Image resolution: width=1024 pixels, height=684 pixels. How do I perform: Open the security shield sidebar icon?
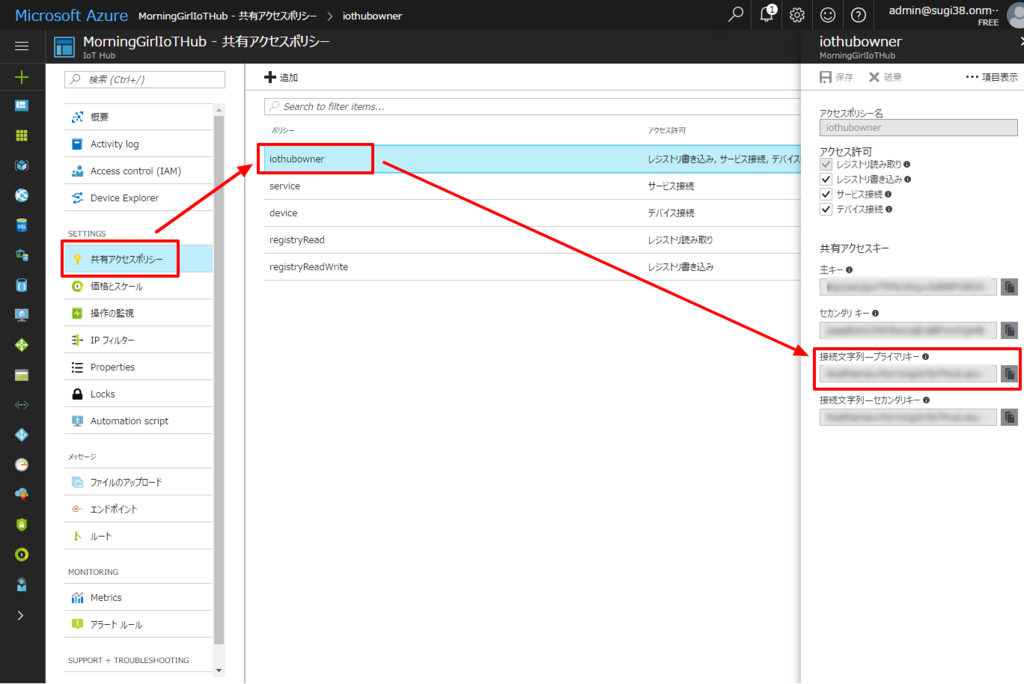tap(22, 525)
